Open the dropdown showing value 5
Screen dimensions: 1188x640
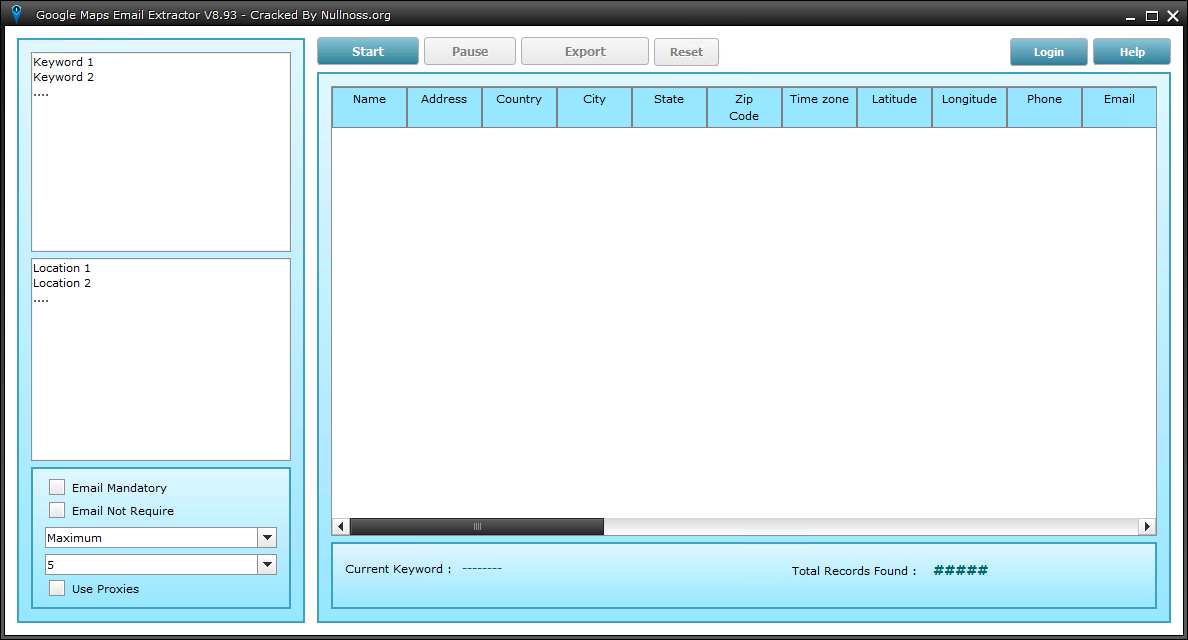click(x=267, y=565)
